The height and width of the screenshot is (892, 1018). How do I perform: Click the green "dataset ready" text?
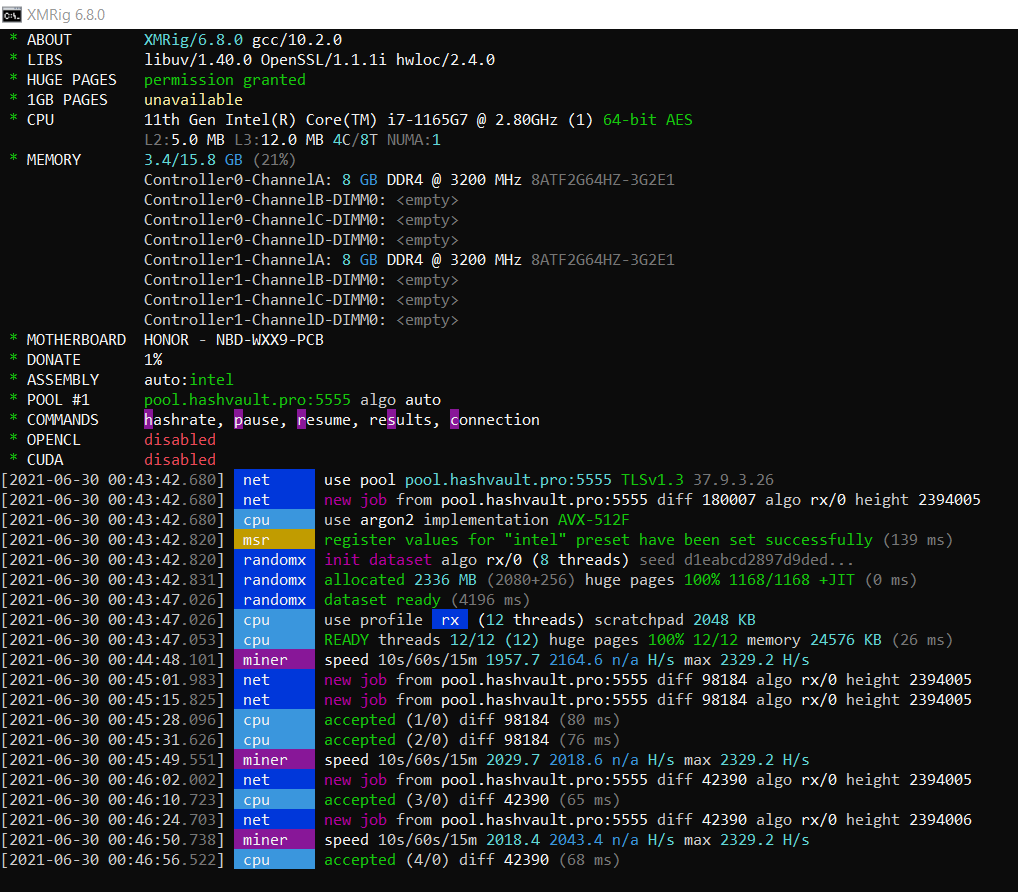pyautogui.click(x=382, y=600)
